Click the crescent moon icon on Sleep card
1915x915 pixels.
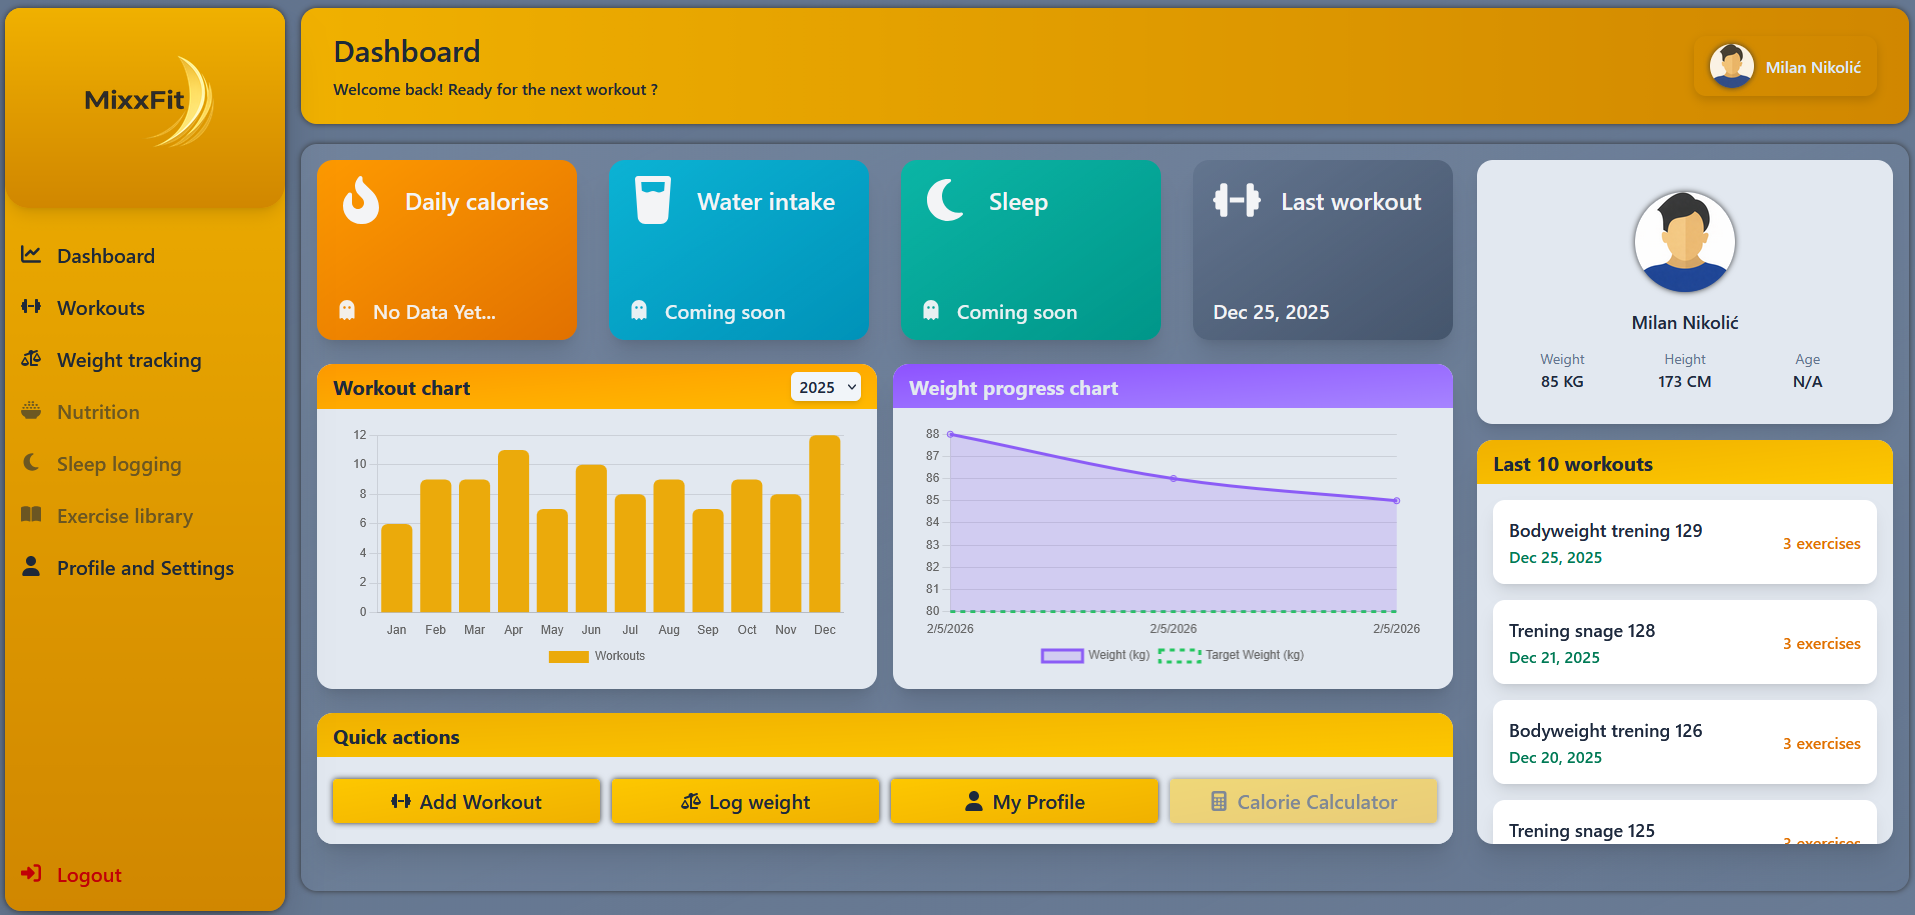[x=945, y=201]
